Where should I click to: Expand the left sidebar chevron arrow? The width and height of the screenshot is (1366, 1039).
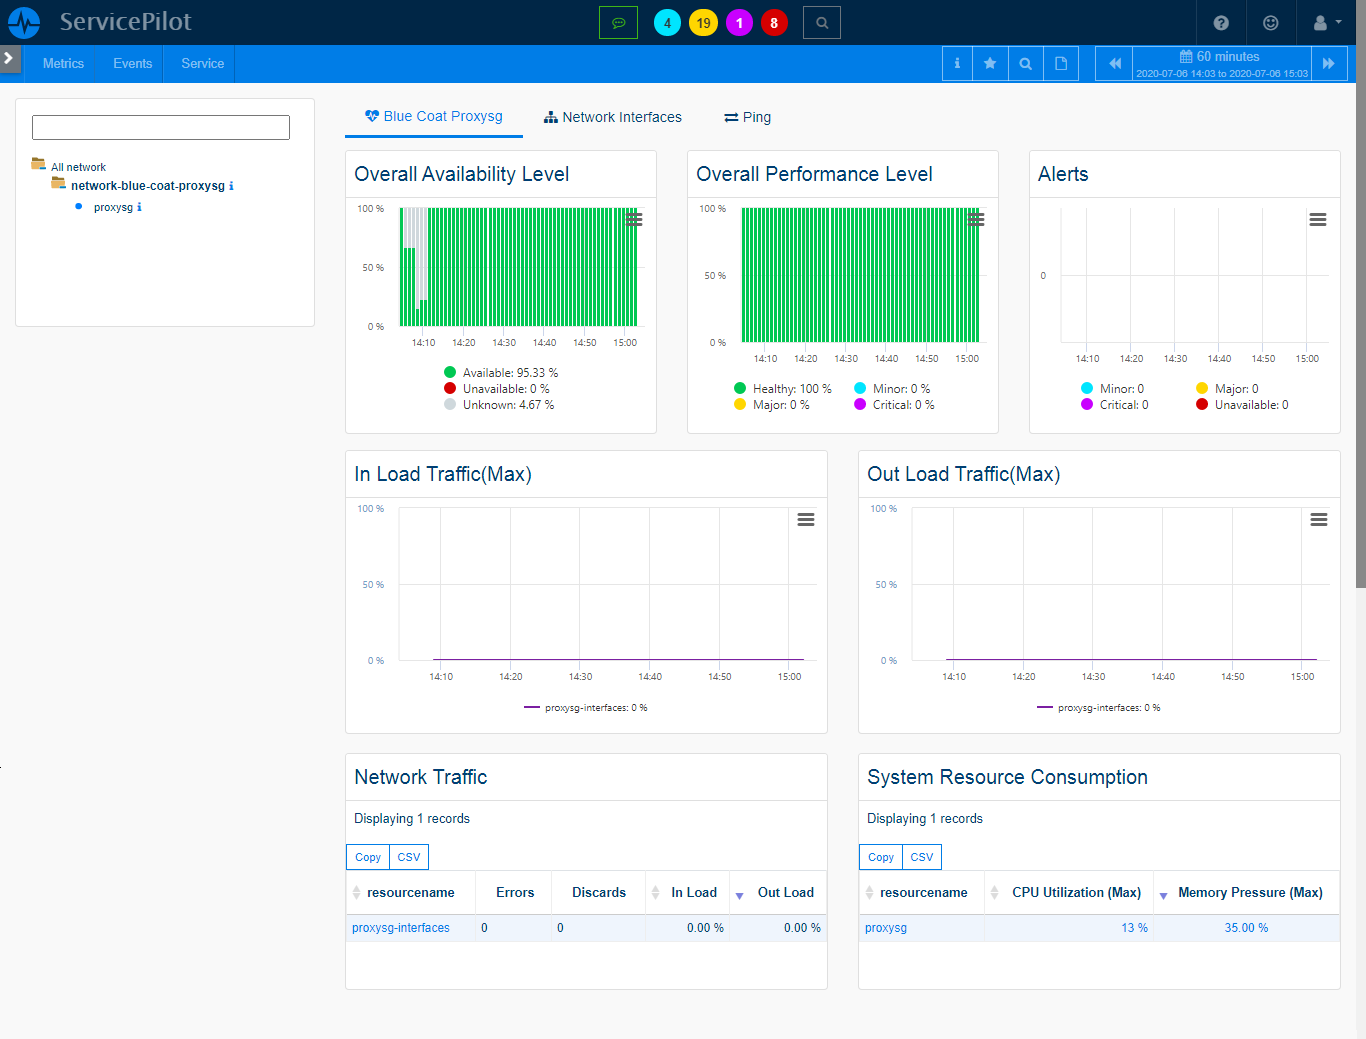9,58
